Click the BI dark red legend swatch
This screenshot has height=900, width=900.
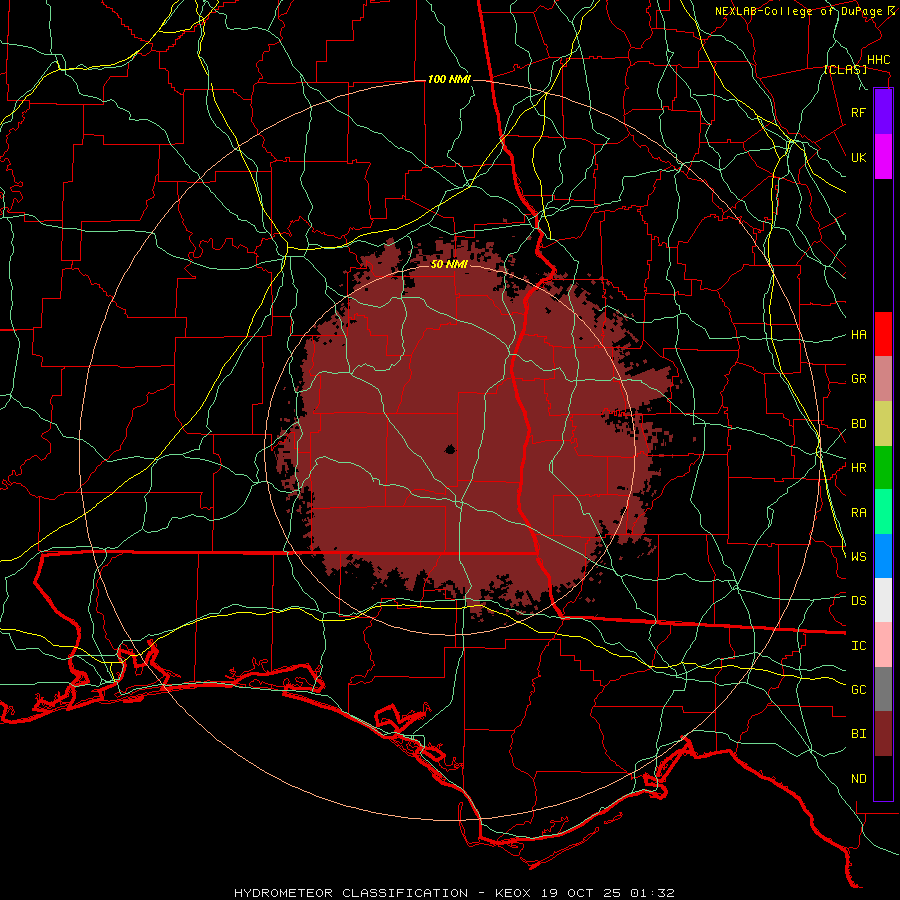[883, 734]
